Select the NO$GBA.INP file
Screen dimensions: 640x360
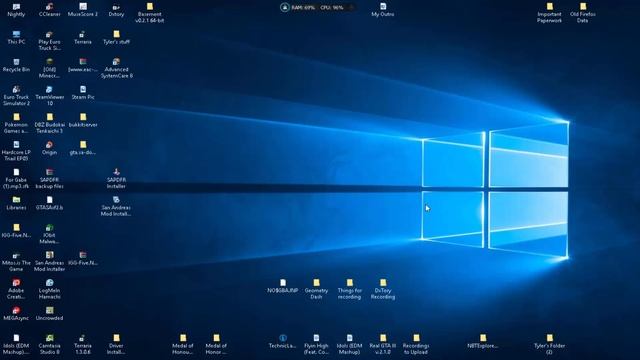point(283,286)
